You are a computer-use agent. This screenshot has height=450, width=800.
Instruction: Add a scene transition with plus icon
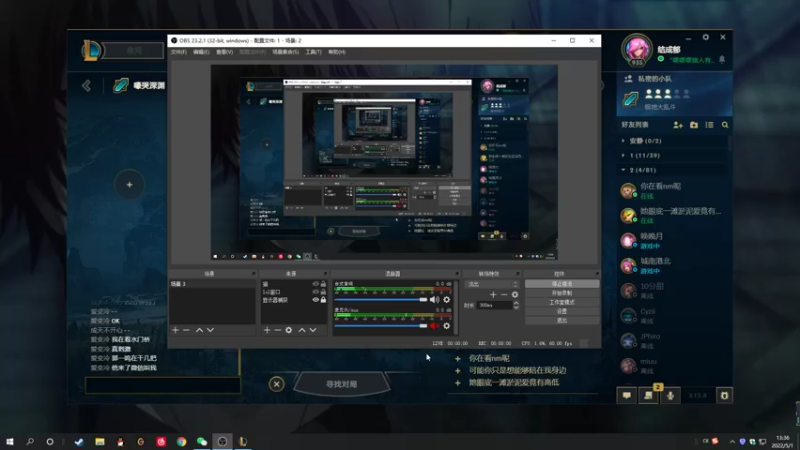coord(493,294)
